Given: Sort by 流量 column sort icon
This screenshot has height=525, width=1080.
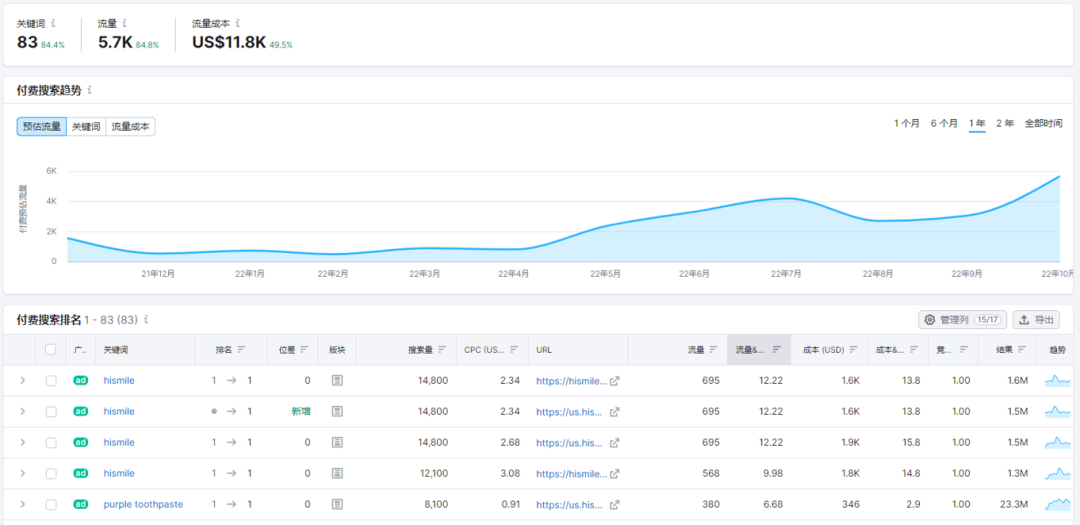Looking at the screenshot, I should click(x=714, y=349).
